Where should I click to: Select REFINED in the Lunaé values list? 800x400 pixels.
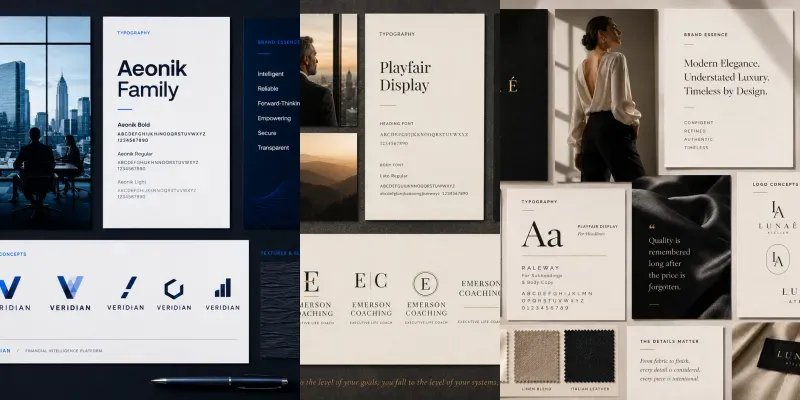(694, 131)
